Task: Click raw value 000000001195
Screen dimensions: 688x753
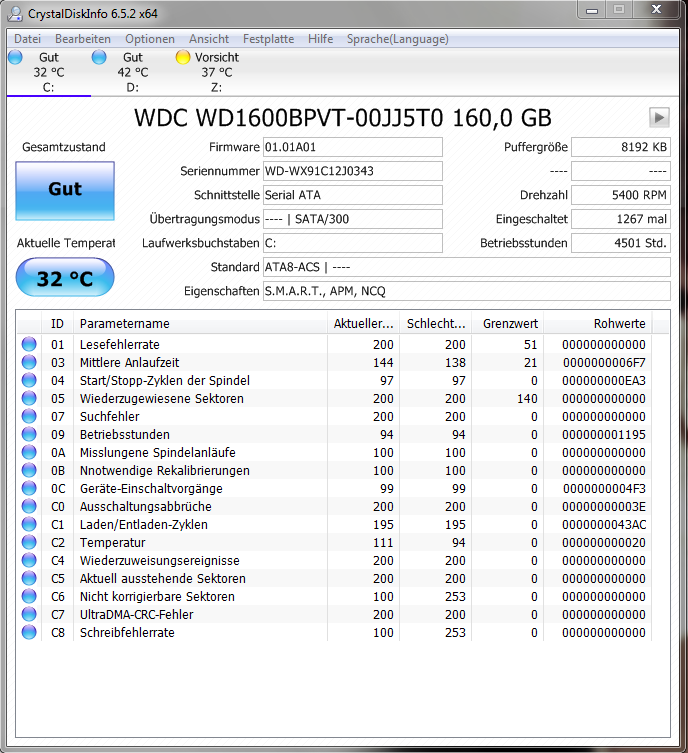Action: [604, 434]
